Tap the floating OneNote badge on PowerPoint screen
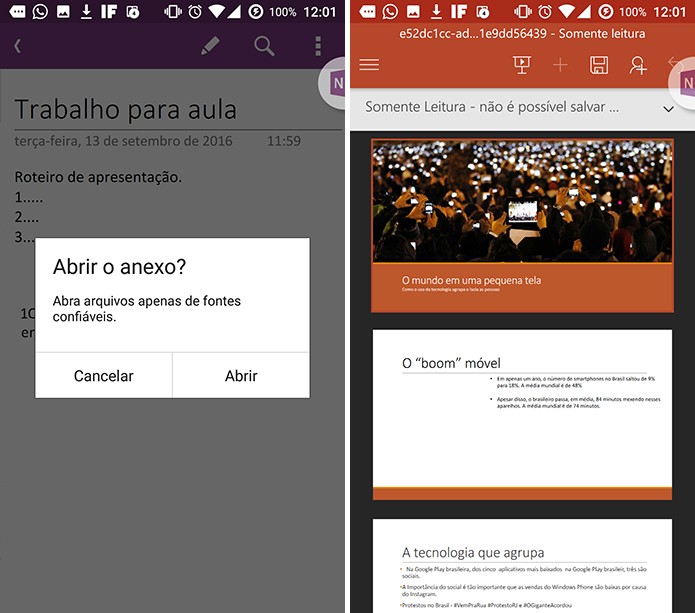Screen dimensions: 695x613 pyautogui.click(x=683, y=83)
